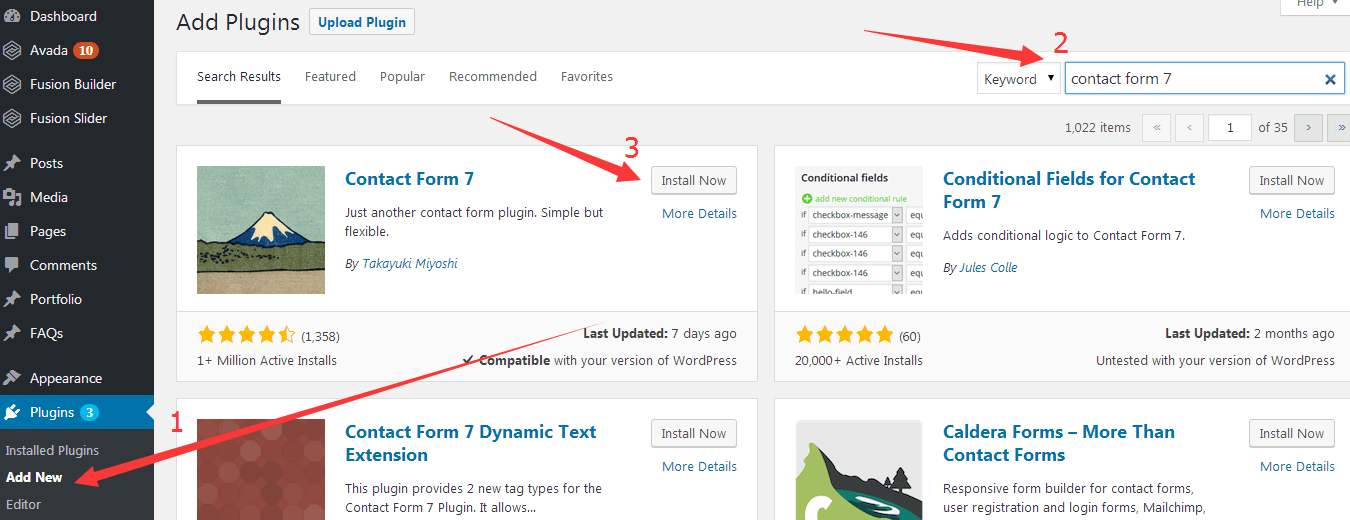Open the Recommended tab
Screen dimensions: 1350x520
[492, 77]
